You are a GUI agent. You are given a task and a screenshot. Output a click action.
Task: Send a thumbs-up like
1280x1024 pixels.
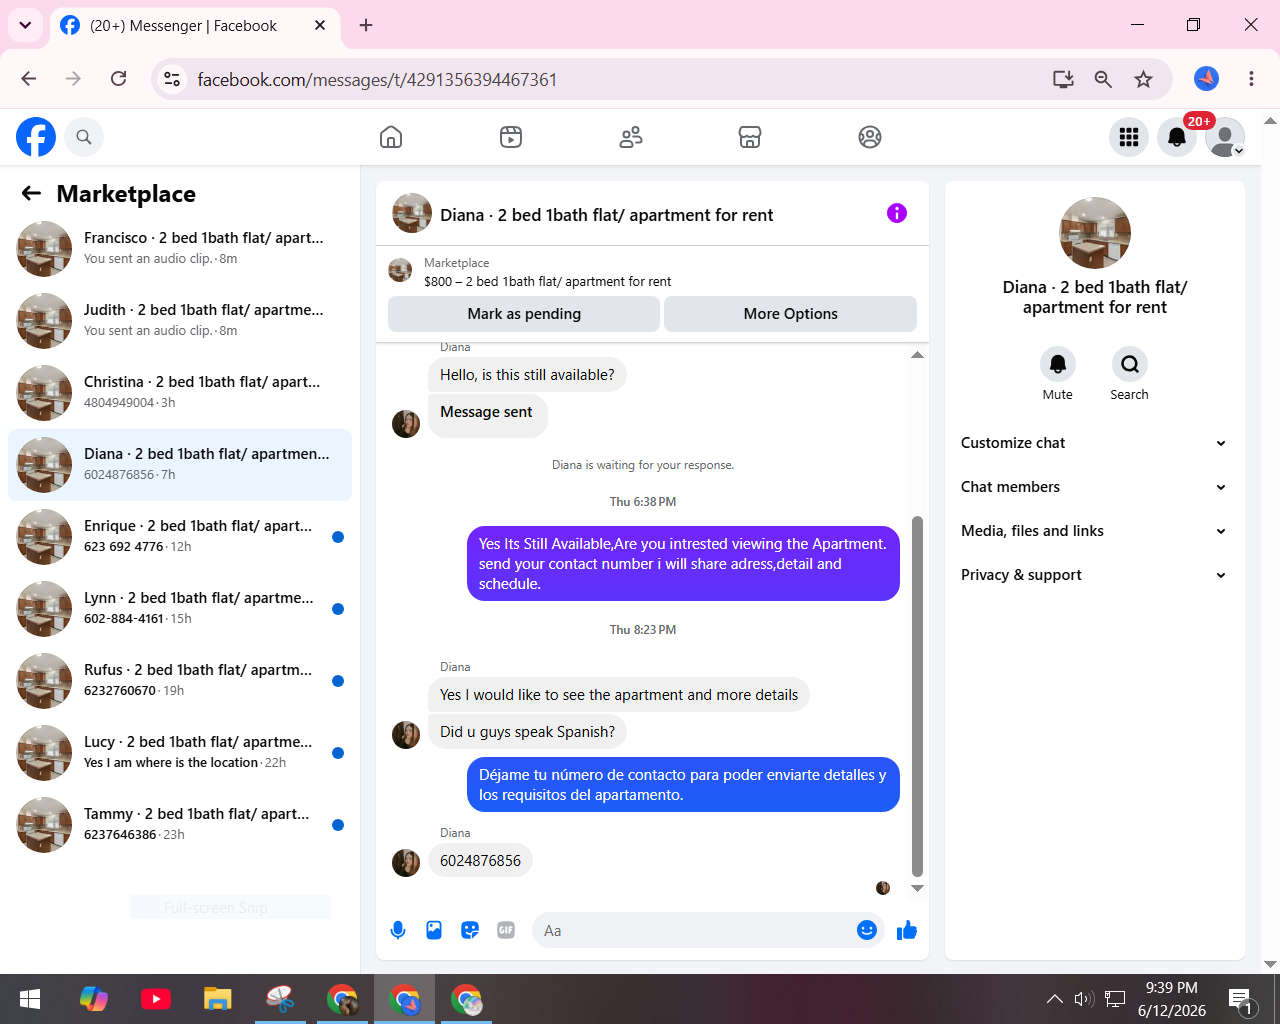pos(907,930)
